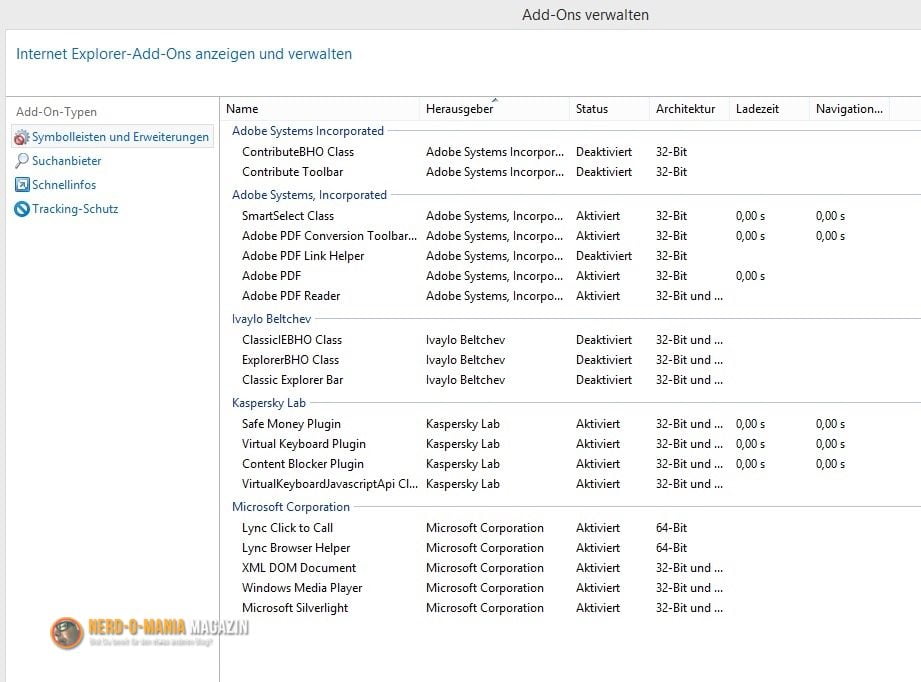Click Aktiviert status of SmartSelect Class
Viewport: 921px width, 682px height.
pos(598,216)
